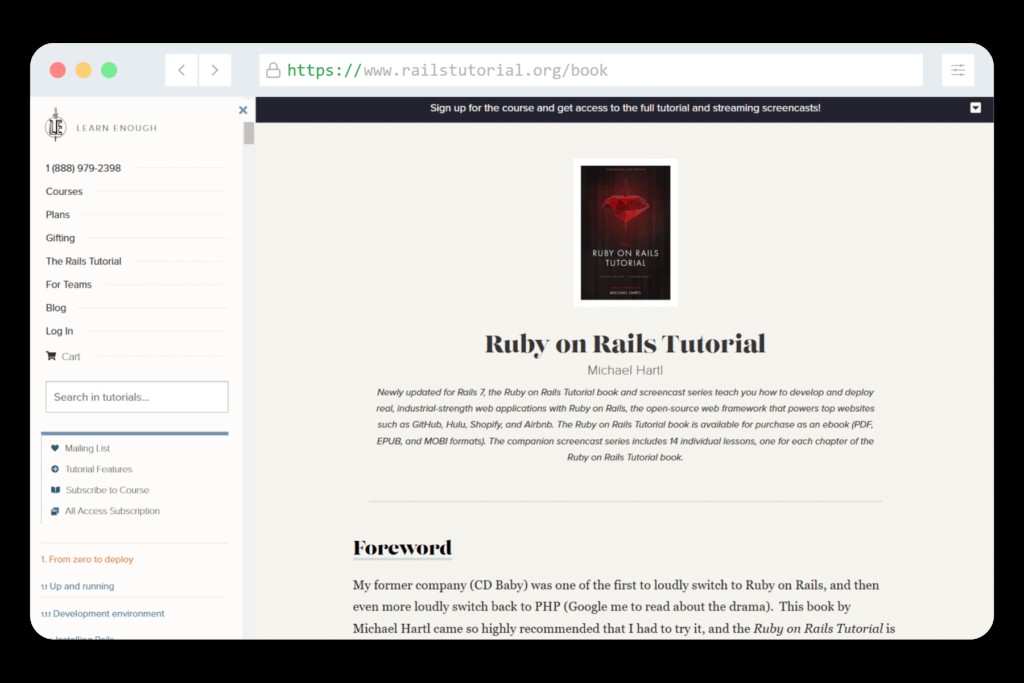Open the Gifting menu item

point(60,238)
